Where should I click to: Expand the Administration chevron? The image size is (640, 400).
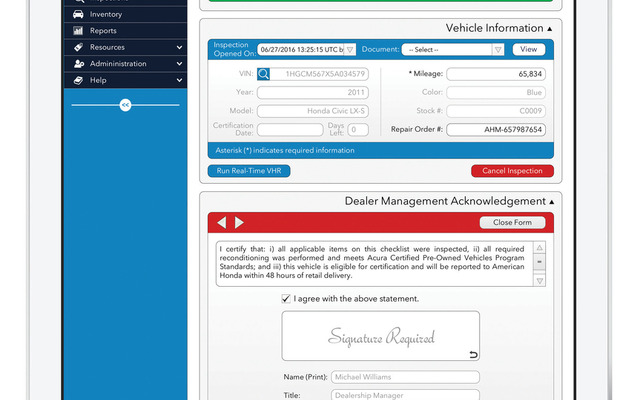pyautogui.click(x=179, y=64)
